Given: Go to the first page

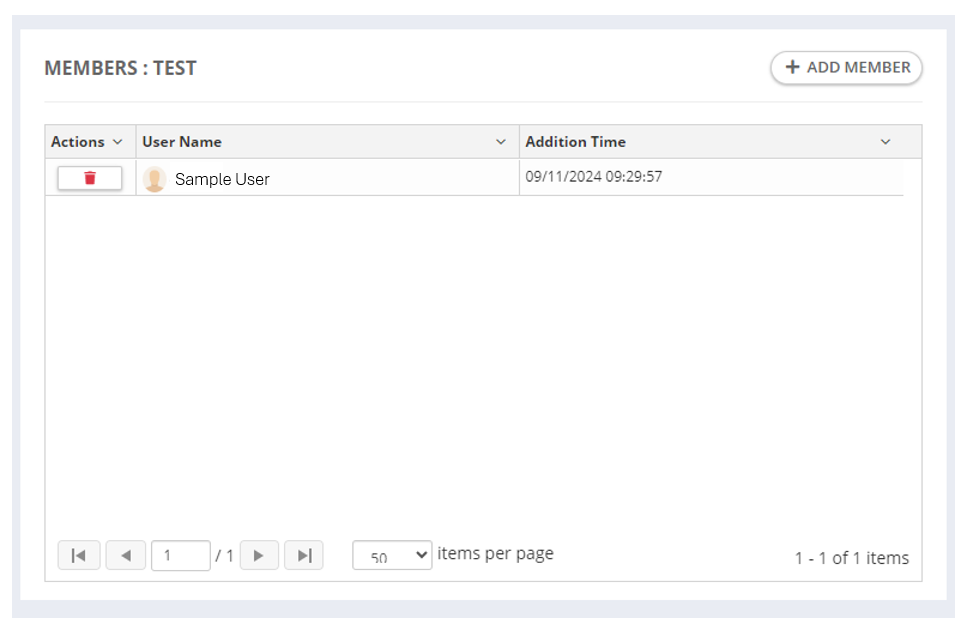Looking at the screenshot, I should point(79,555).
